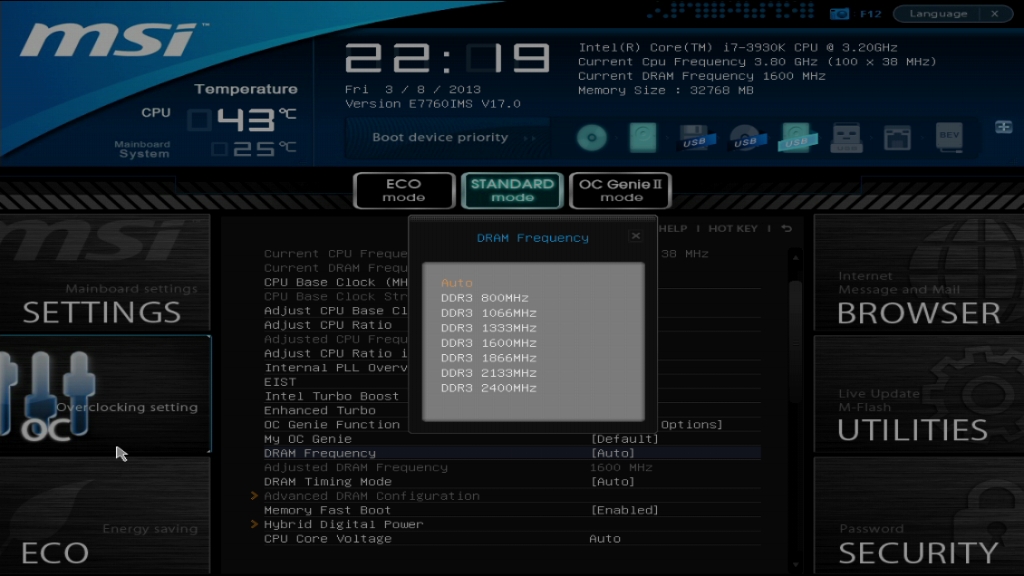This screenshot has height=576, width=1024.
Task: Select DDR3 1333MHz option
Action: pos(488,328)
